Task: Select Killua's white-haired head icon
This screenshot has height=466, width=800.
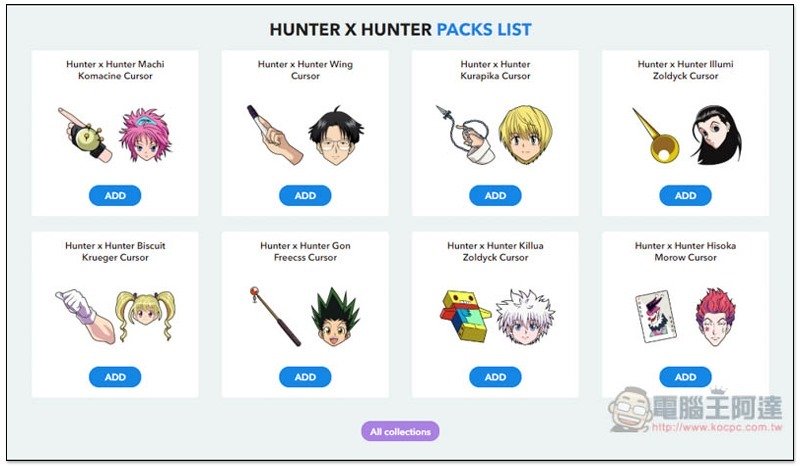Action: click(x=526, y=316)
